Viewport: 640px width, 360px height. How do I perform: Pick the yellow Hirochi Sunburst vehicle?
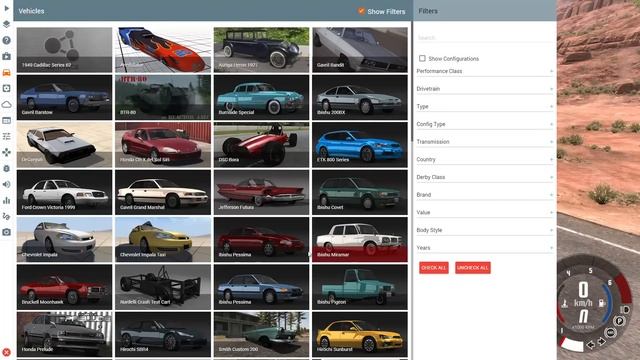[x=360, y=334]
